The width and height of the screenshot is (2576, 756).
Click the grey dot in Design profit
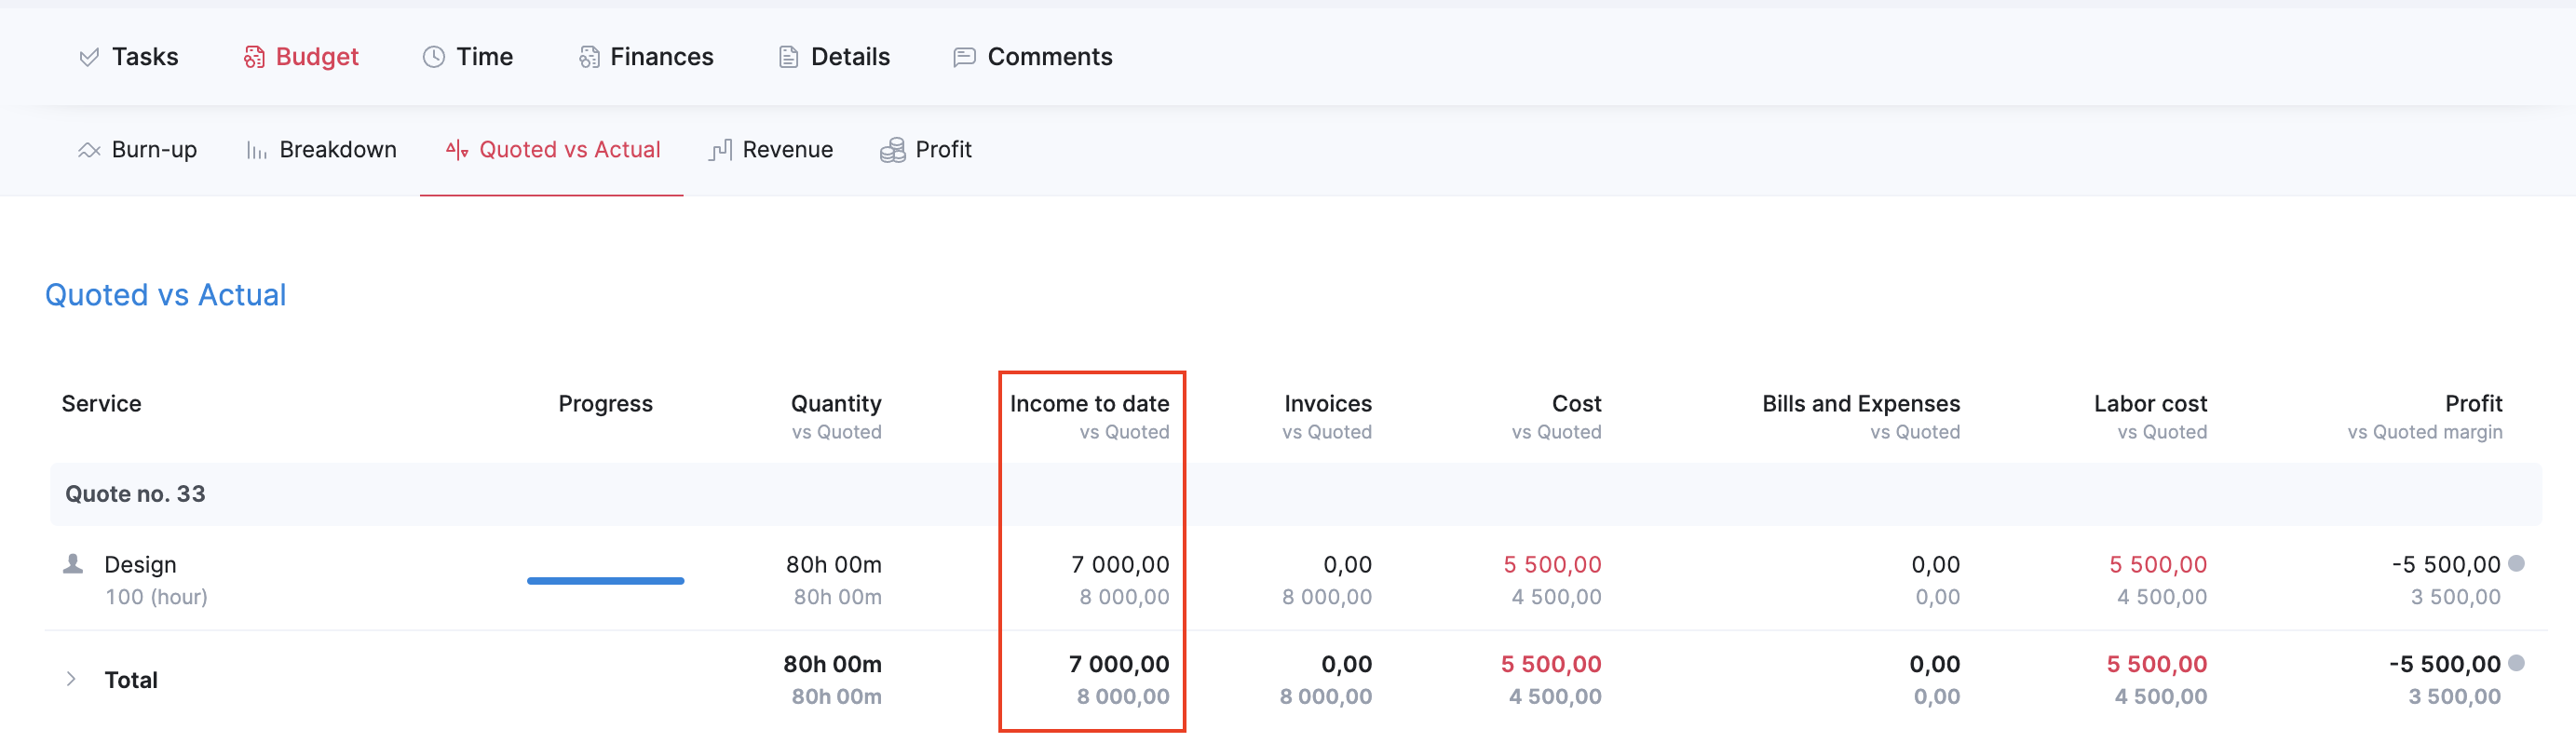[2516, 563]
